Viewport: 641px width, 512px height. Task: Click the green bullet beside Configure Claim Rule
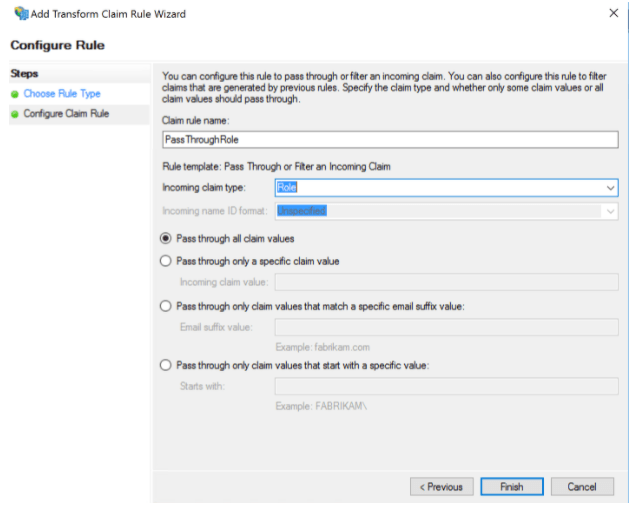pyautogui.click(x=15, y=114)
